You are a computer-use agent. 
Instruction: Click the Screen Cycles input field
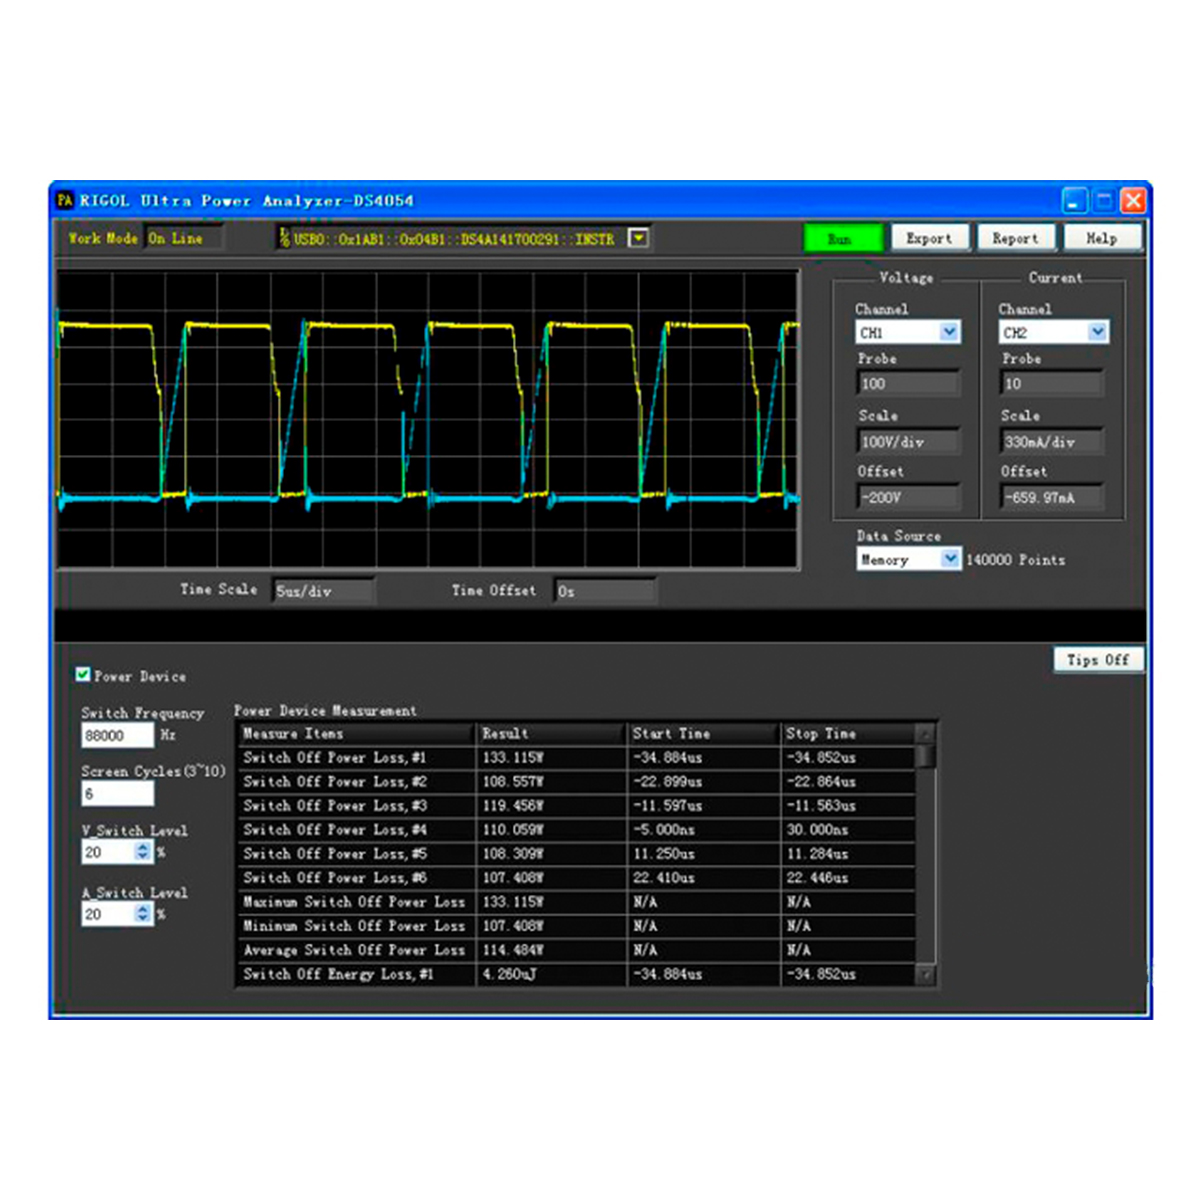[117, 794]
